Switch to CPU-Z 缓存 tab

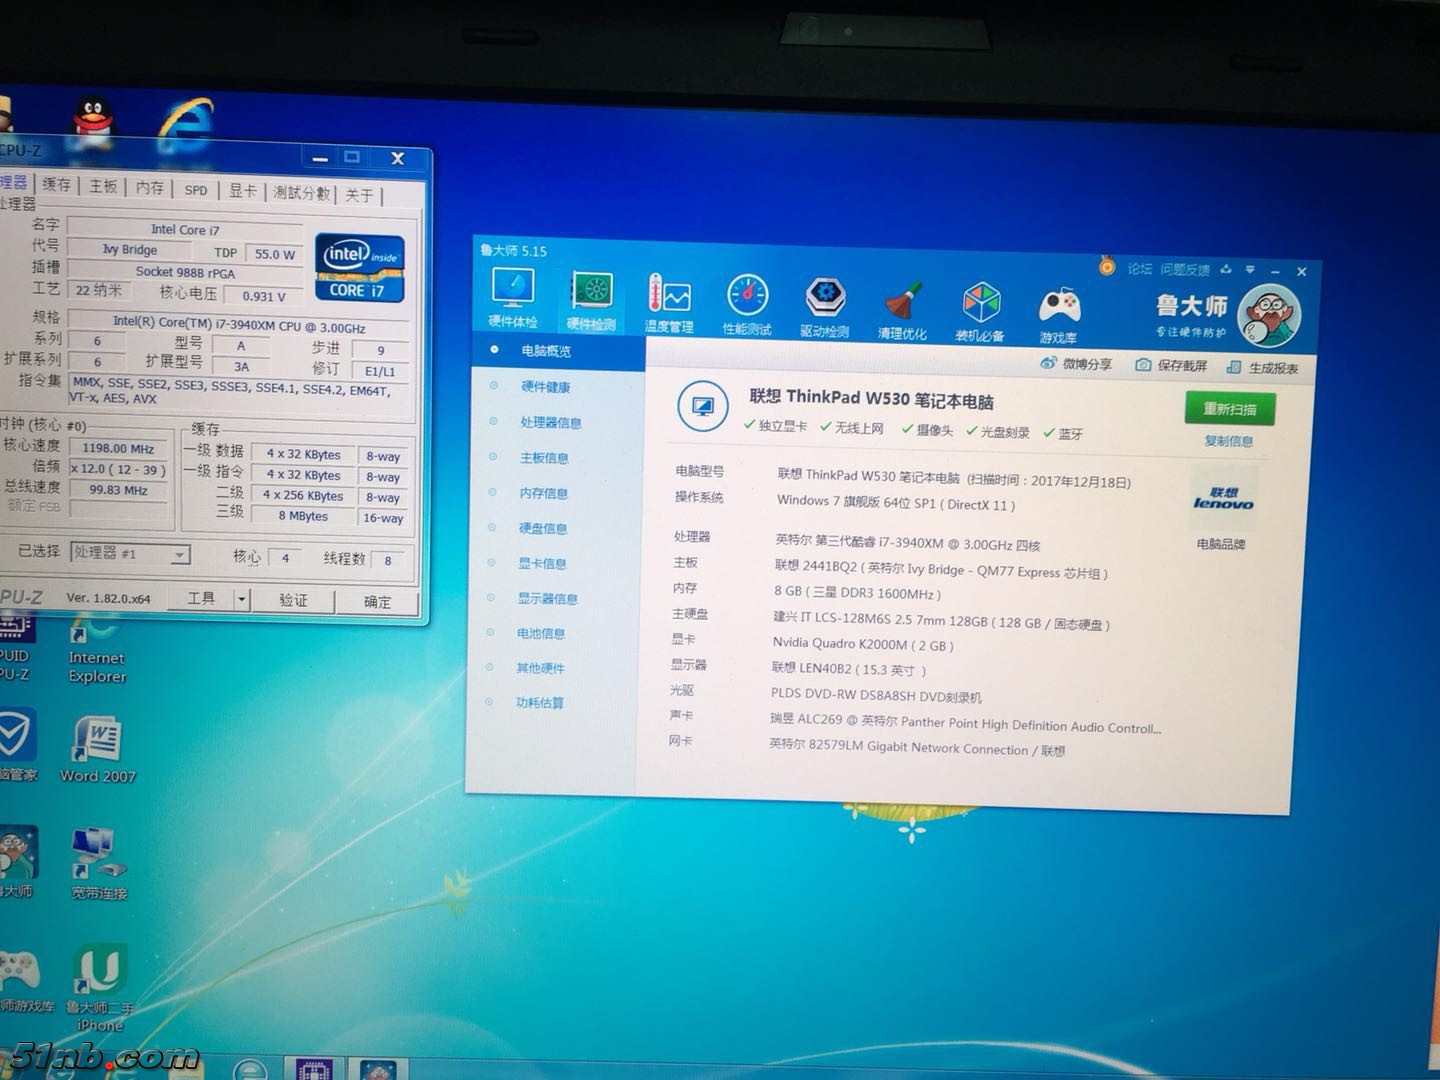coord(57,185)
